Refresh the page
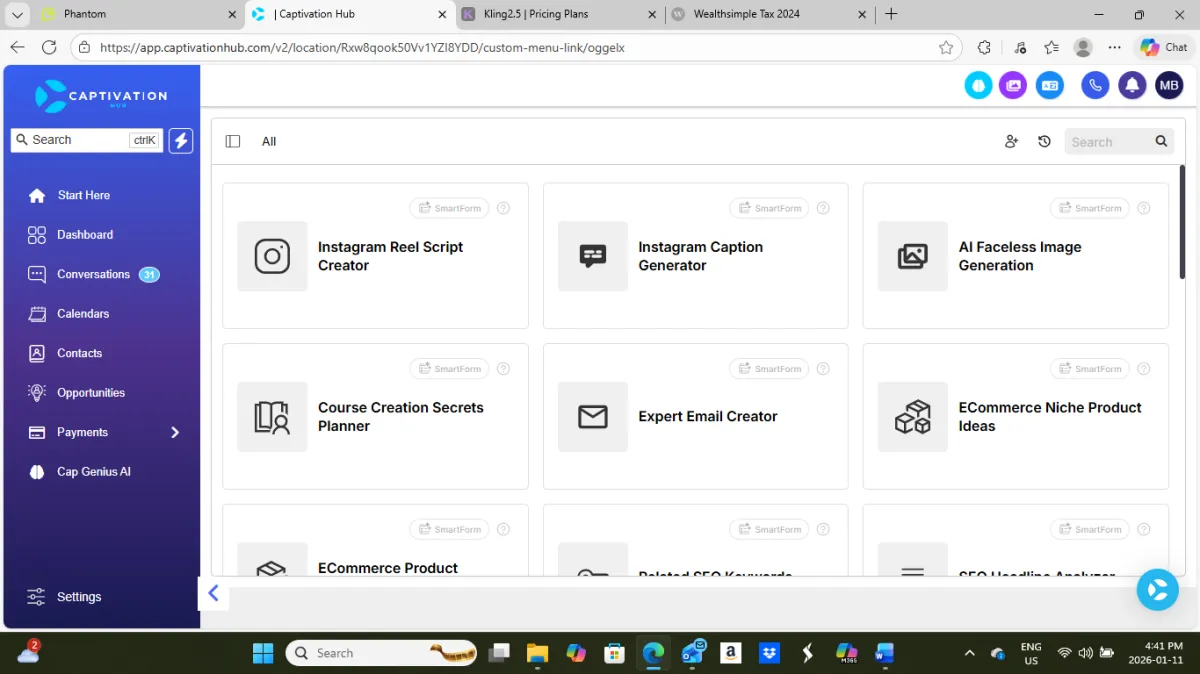1200x674 pixels. tap(49, 47)
